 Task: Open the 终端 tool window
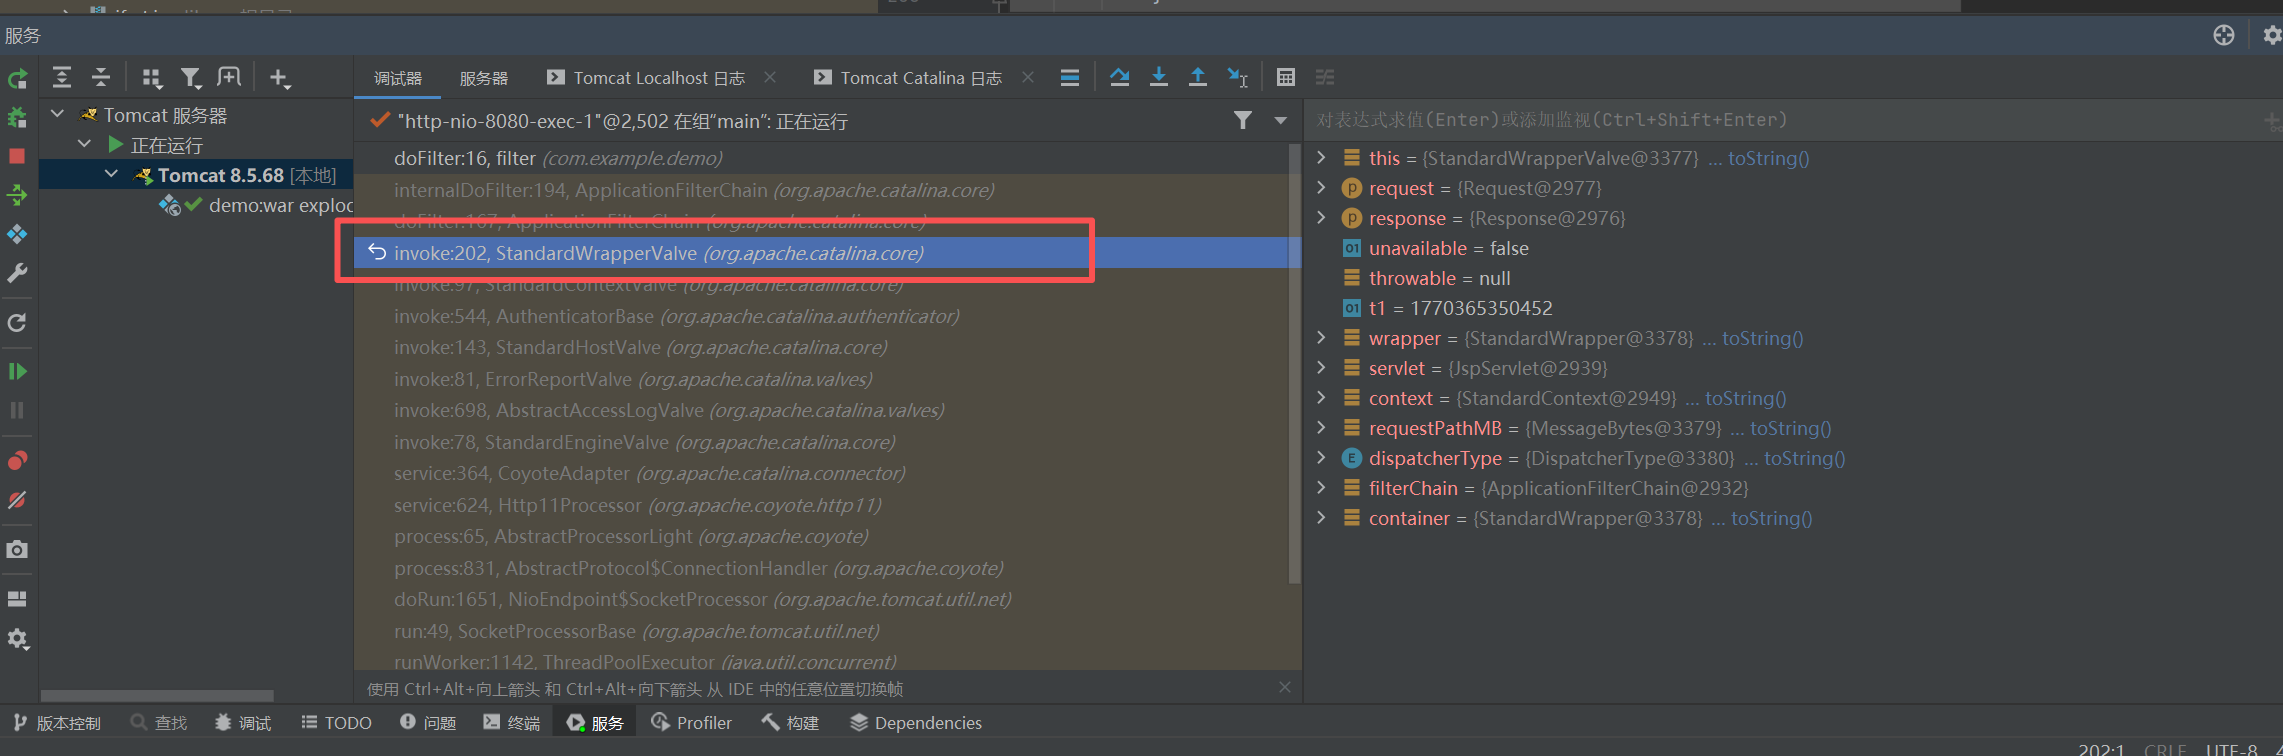[511, 723]
